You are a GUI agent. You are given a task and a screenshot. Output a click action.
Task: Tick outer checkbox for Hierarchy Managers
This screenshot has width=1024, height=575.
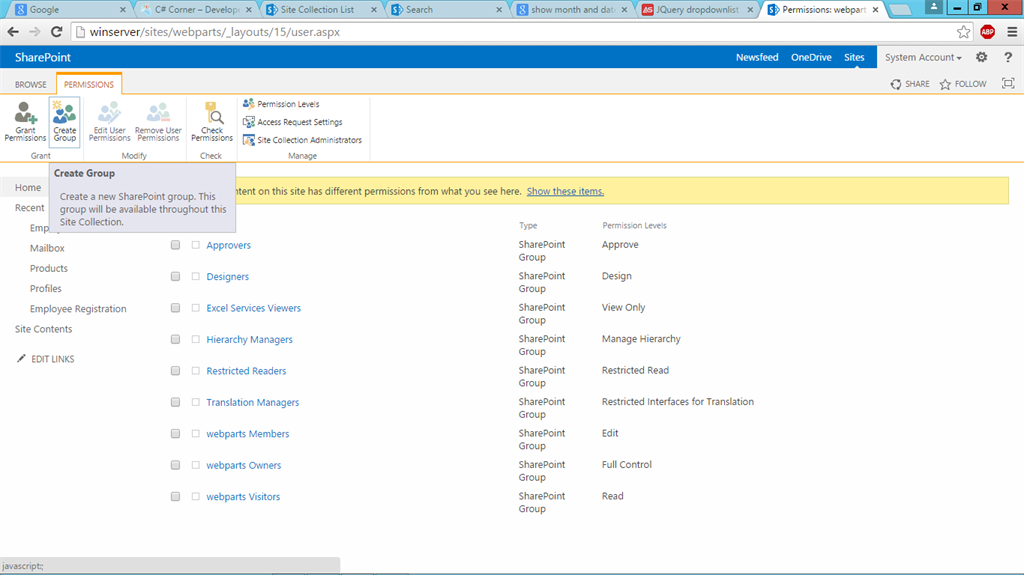(x=175, y=339)
